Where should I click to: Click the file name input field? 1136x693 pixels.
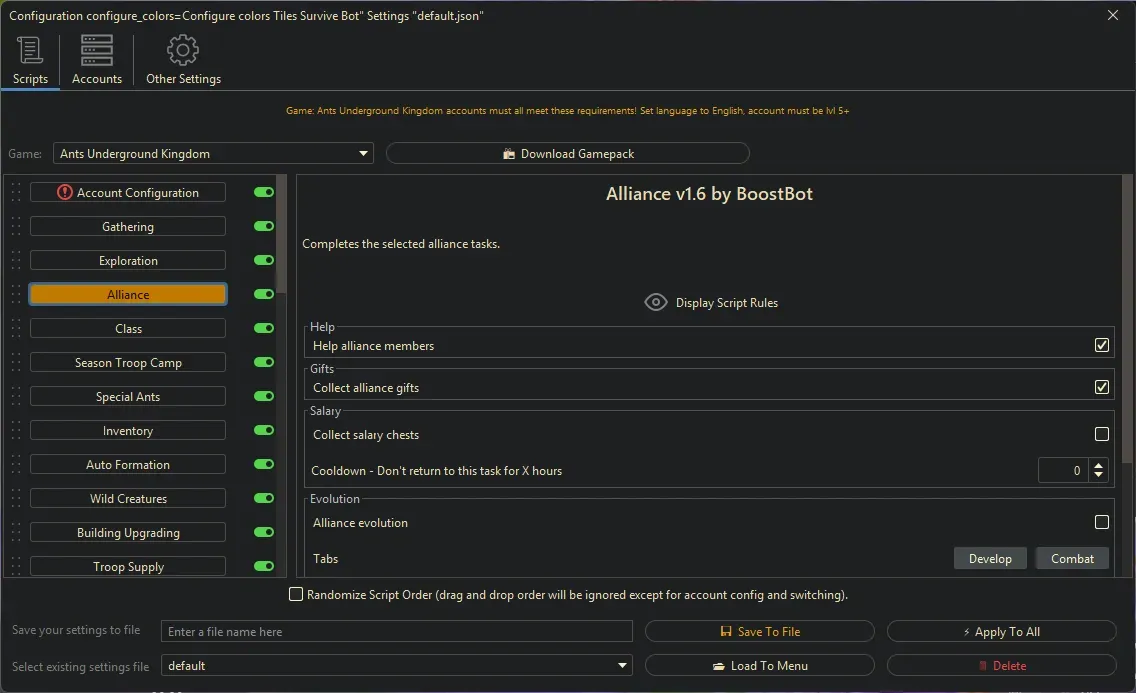397,632
